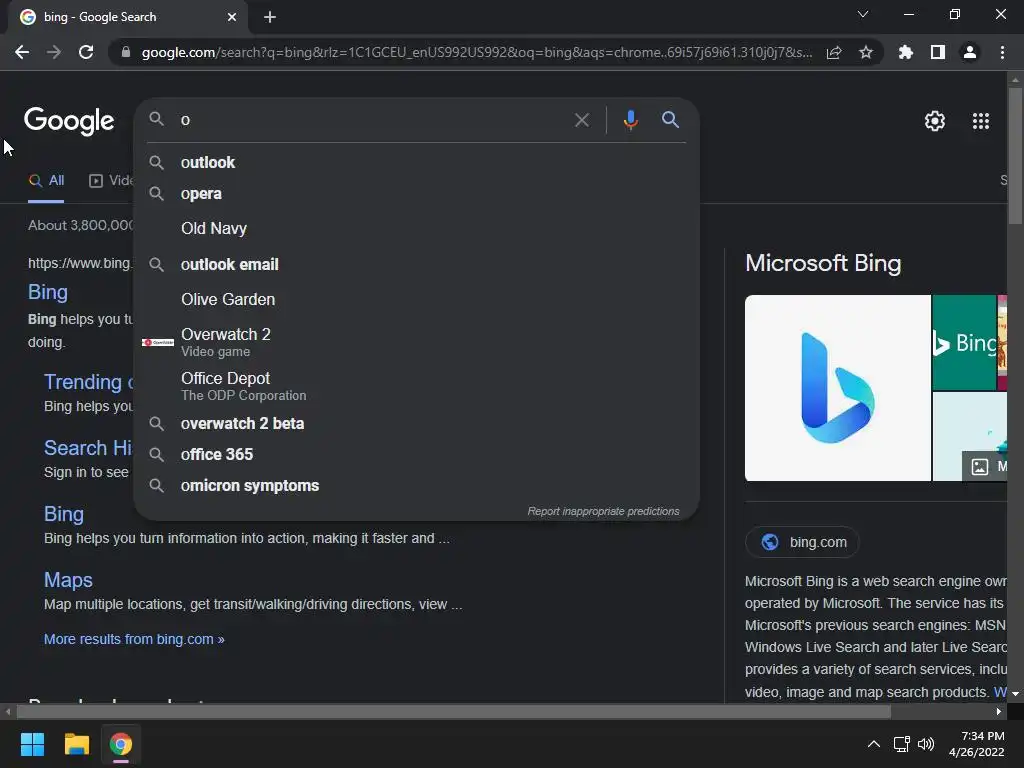The width and height of the screenshot is (1024, 768).
Task: Click 'Report inappropriate predictions'
Action: (603, 511)
